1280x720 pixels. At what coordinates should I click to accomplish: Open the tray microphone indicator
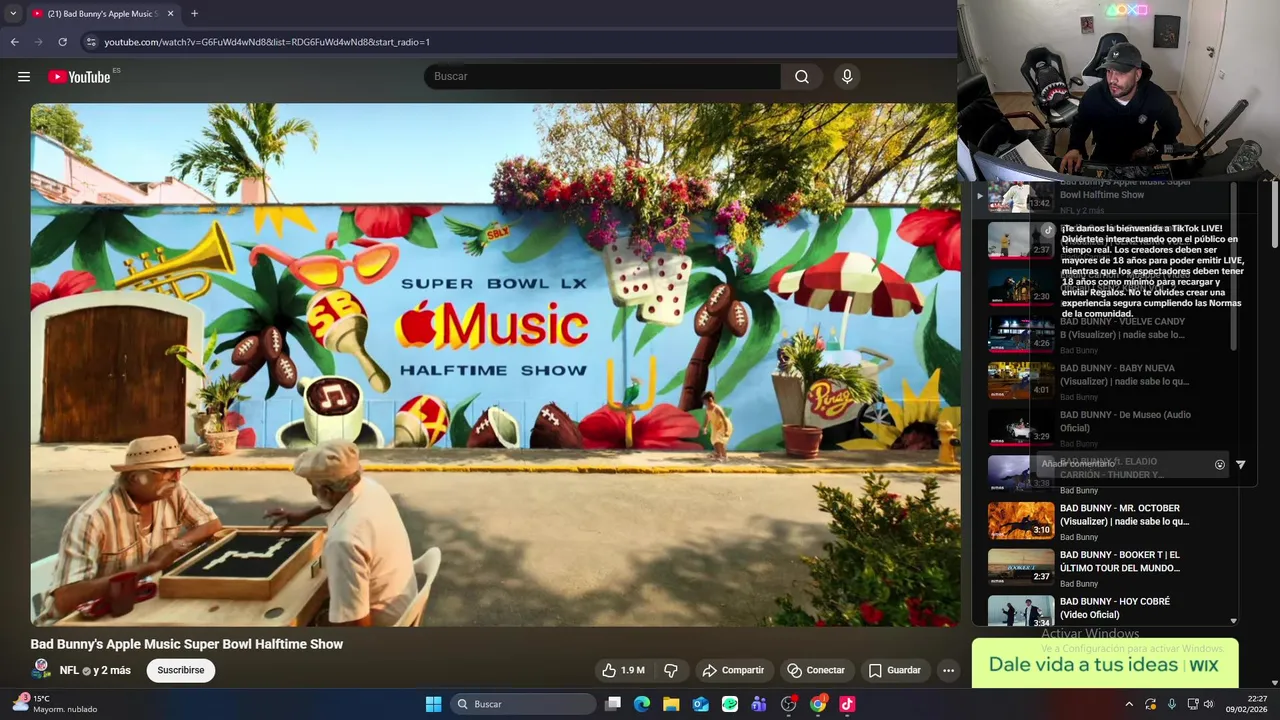point(1172,704)
